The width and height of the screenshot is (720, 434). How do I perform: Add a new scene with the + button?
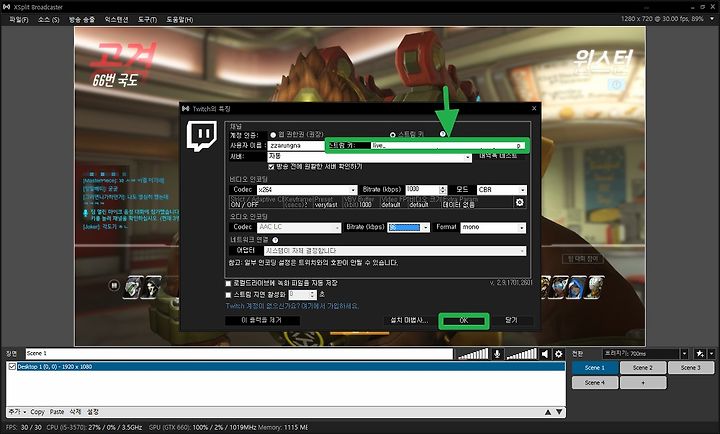point(643,383)
